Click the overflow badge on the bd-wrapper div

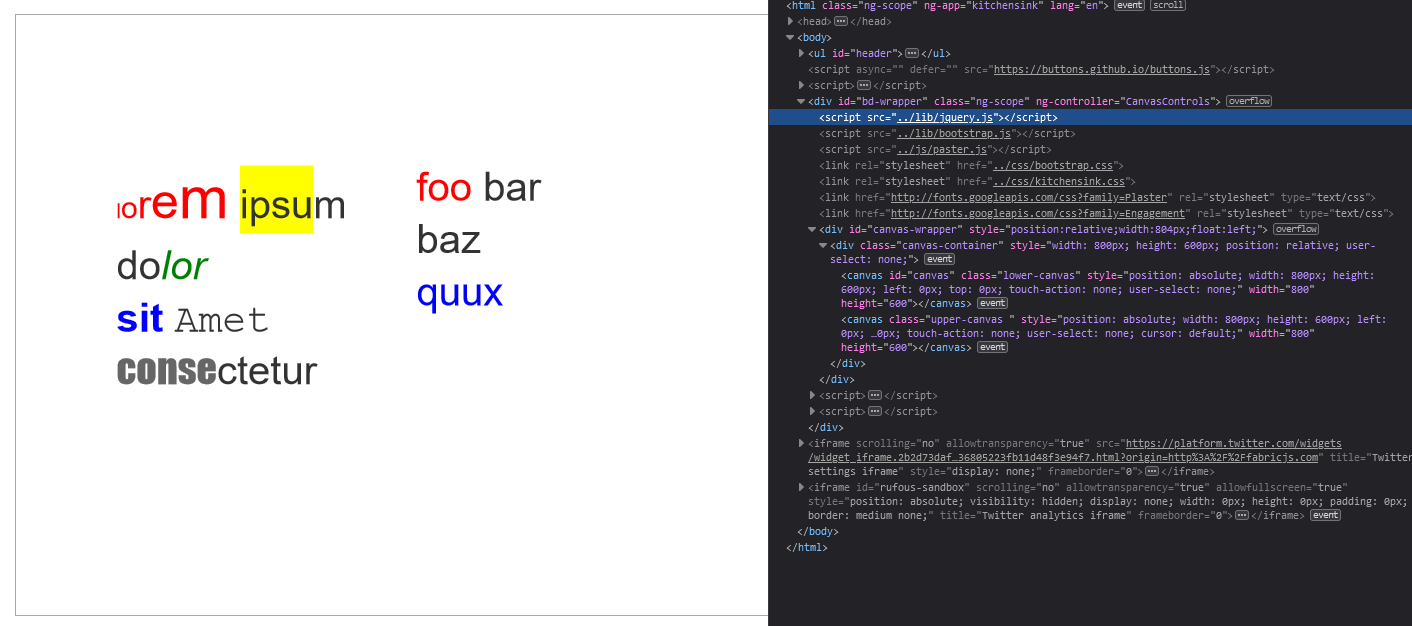(x=1249, y=101)
